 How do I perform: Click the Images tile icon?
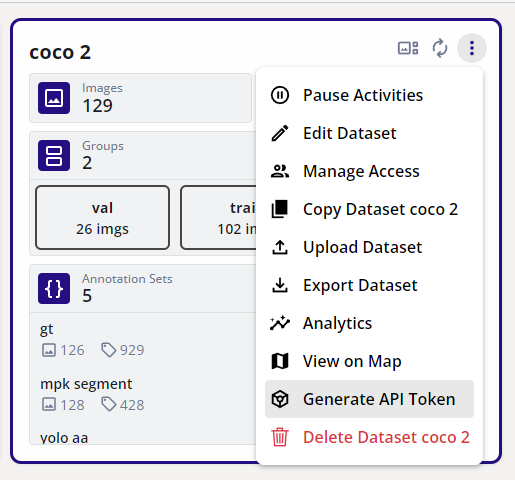tap(54, 98)
